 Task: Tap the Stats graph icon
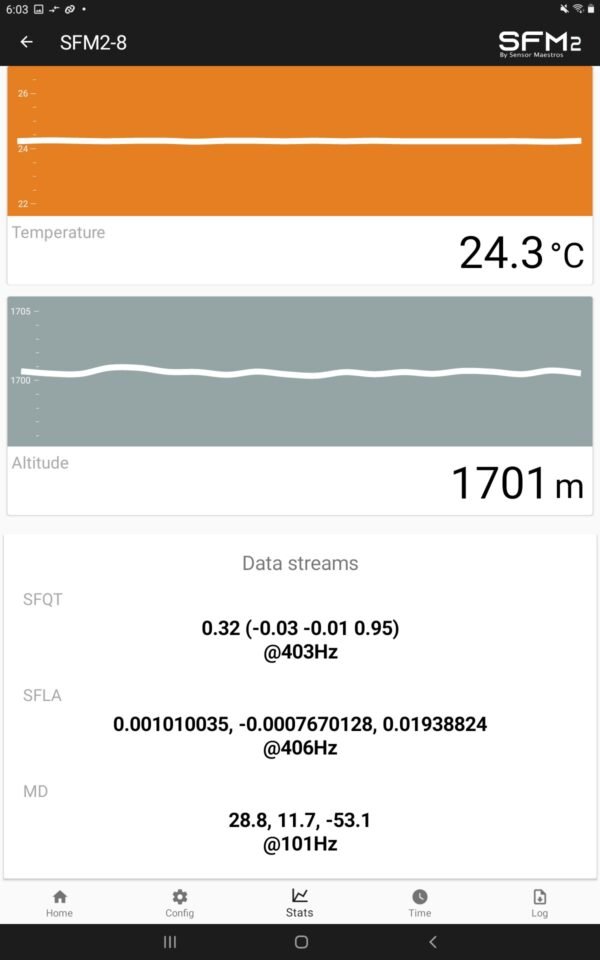(x=299, y=897)
